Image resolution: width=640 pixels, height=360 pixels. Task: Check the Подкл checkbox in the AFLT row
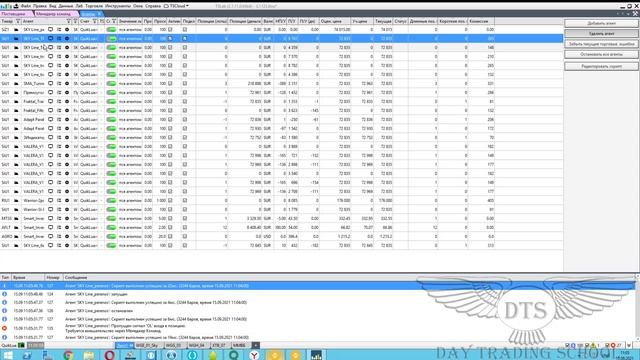click(x=185, y=228)
